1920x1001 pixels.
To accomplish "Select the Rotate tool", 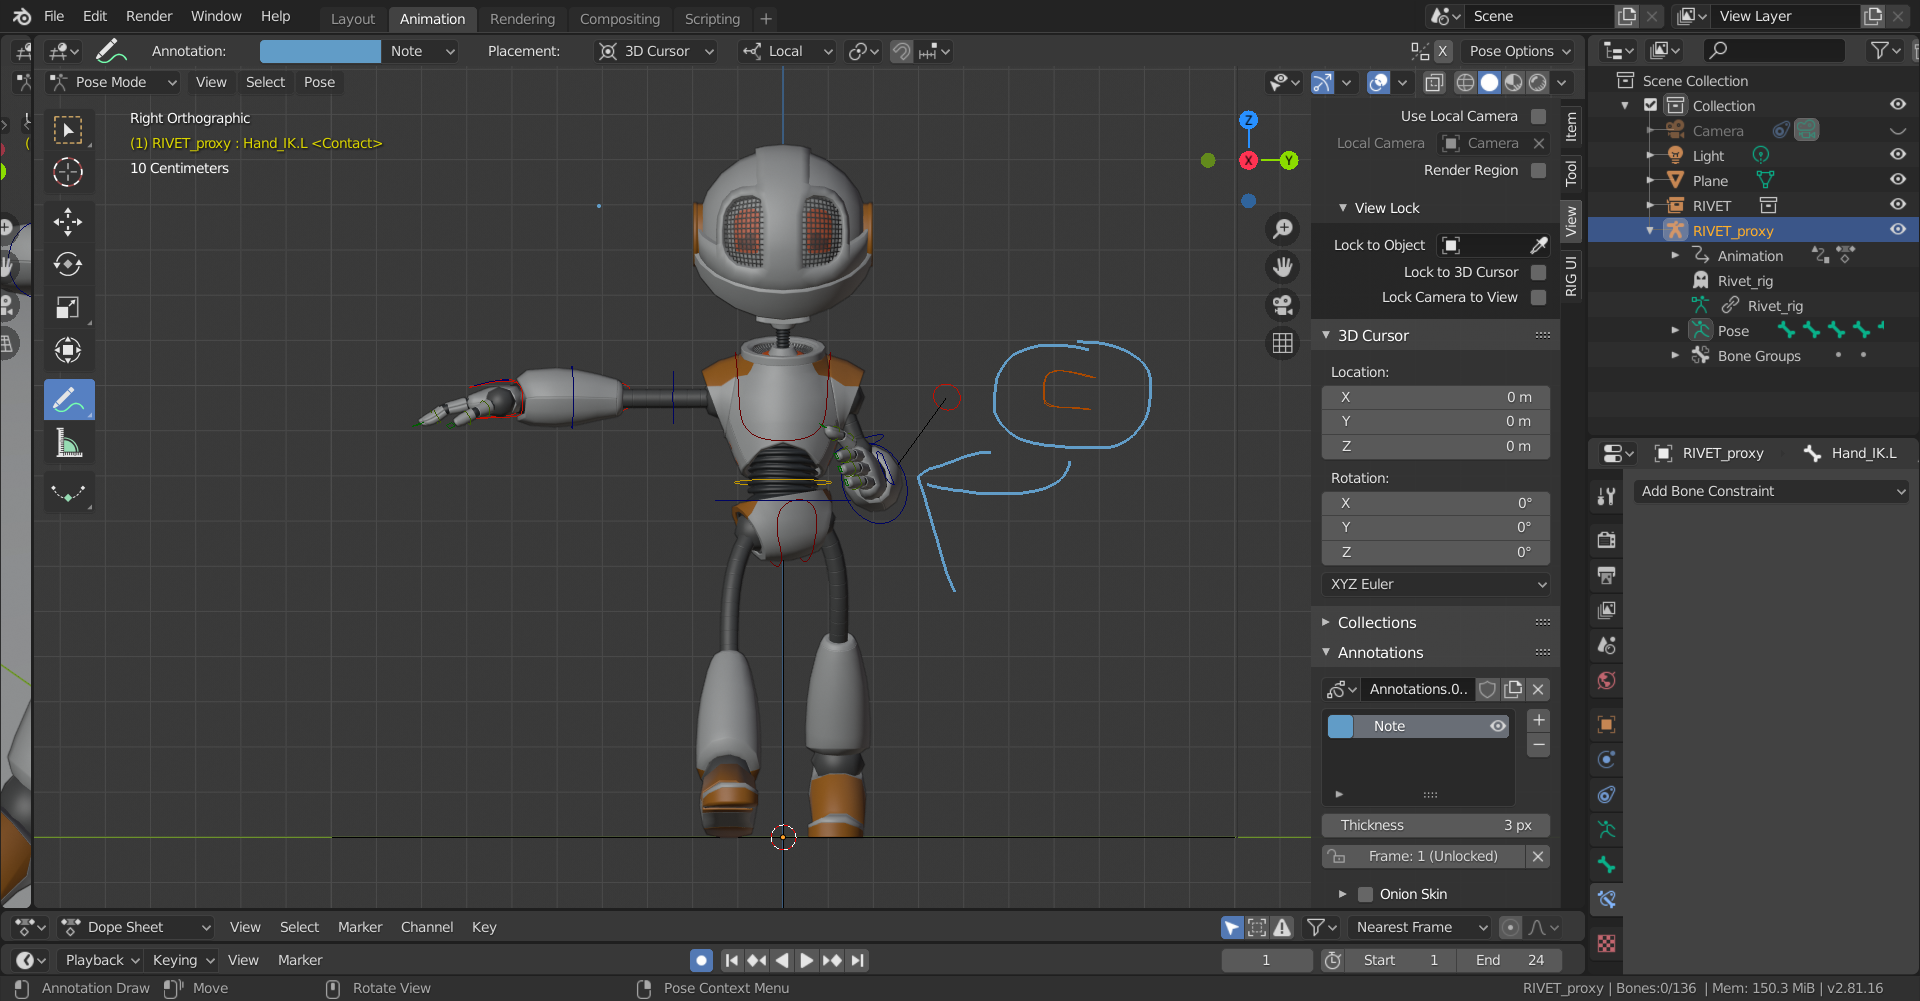I will pos(68,264).
